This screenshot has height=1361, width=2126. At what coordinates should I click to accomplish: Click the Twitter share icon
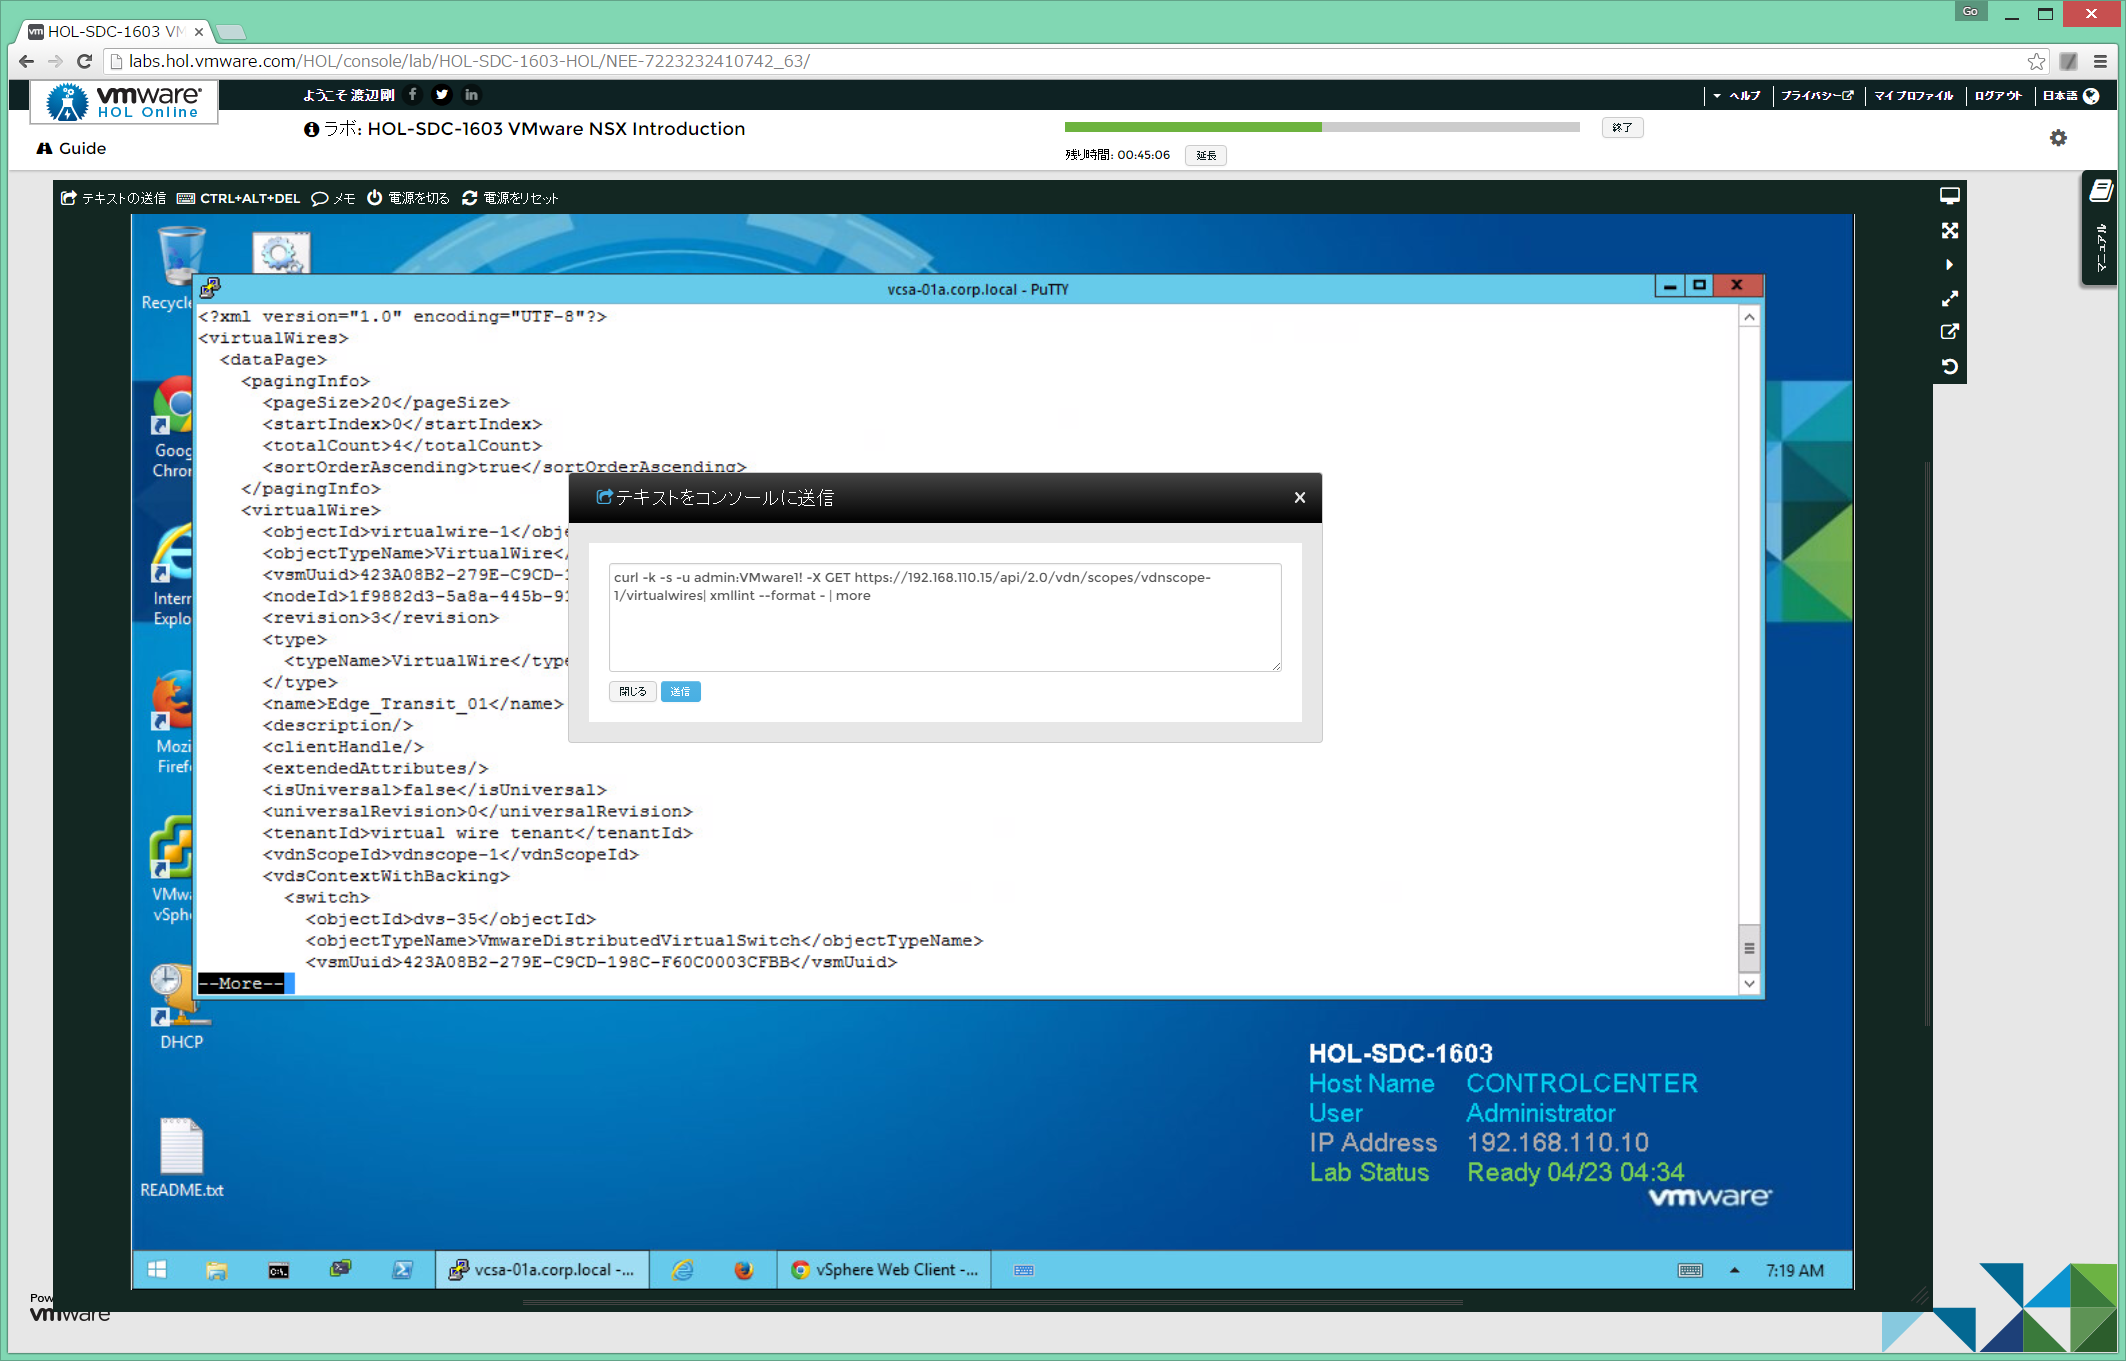[x=442, y=94]
